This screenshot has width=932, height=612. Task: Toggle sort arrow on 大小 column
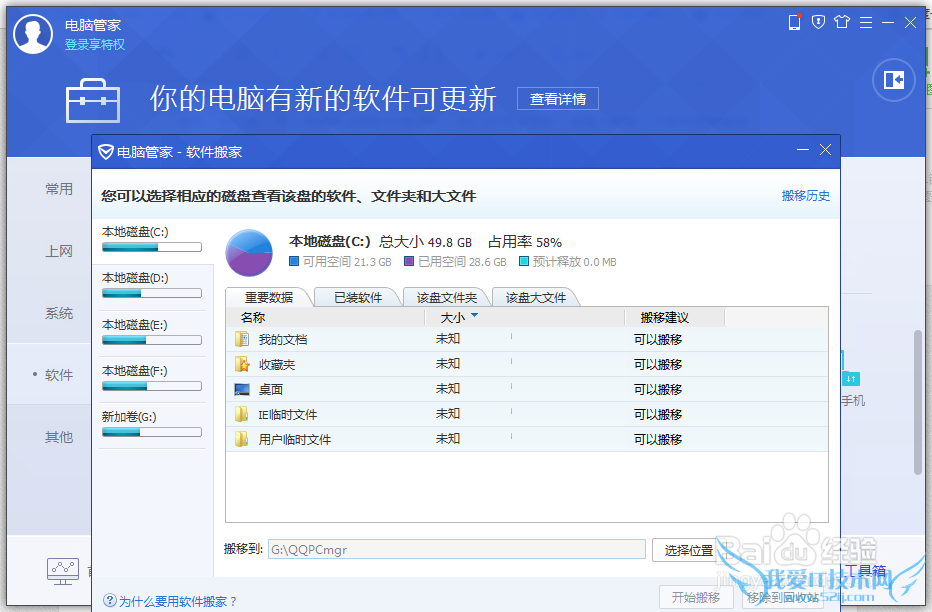pyautogui.click(x=474, y=316)
